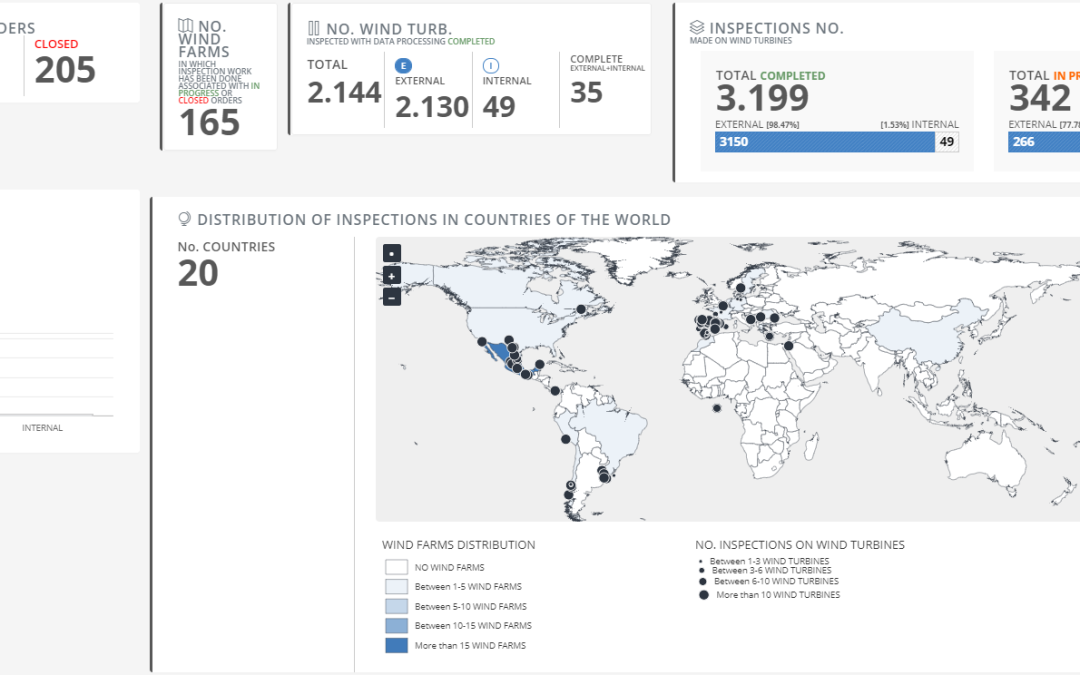This screenshot has height=675, width=1080.
Task: Click the blue External 'E' circle icon
Action: pos(405,65)
